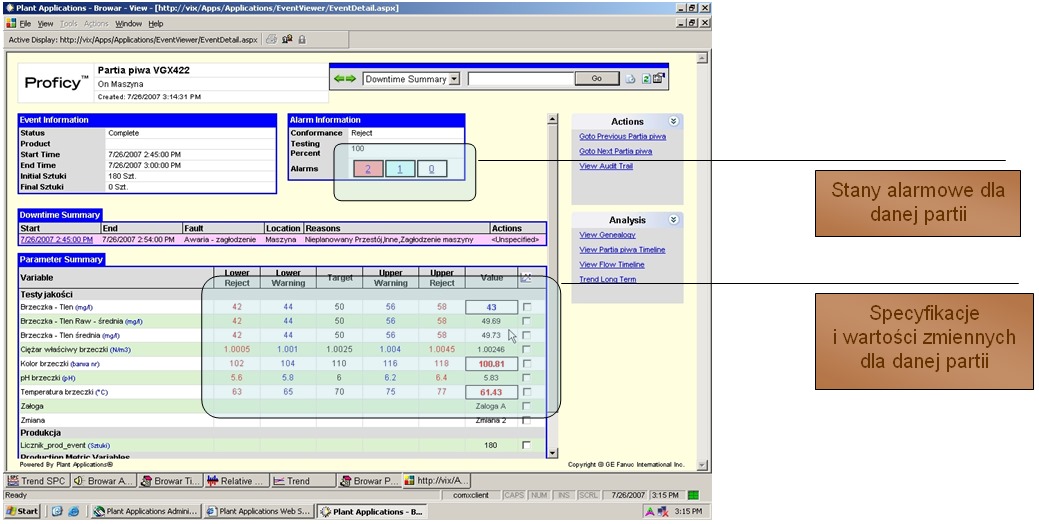Screen dimensions: 1039x524
Task: Open Plant Applications Admini... taskbar window
Action: [x=144, y=511]
